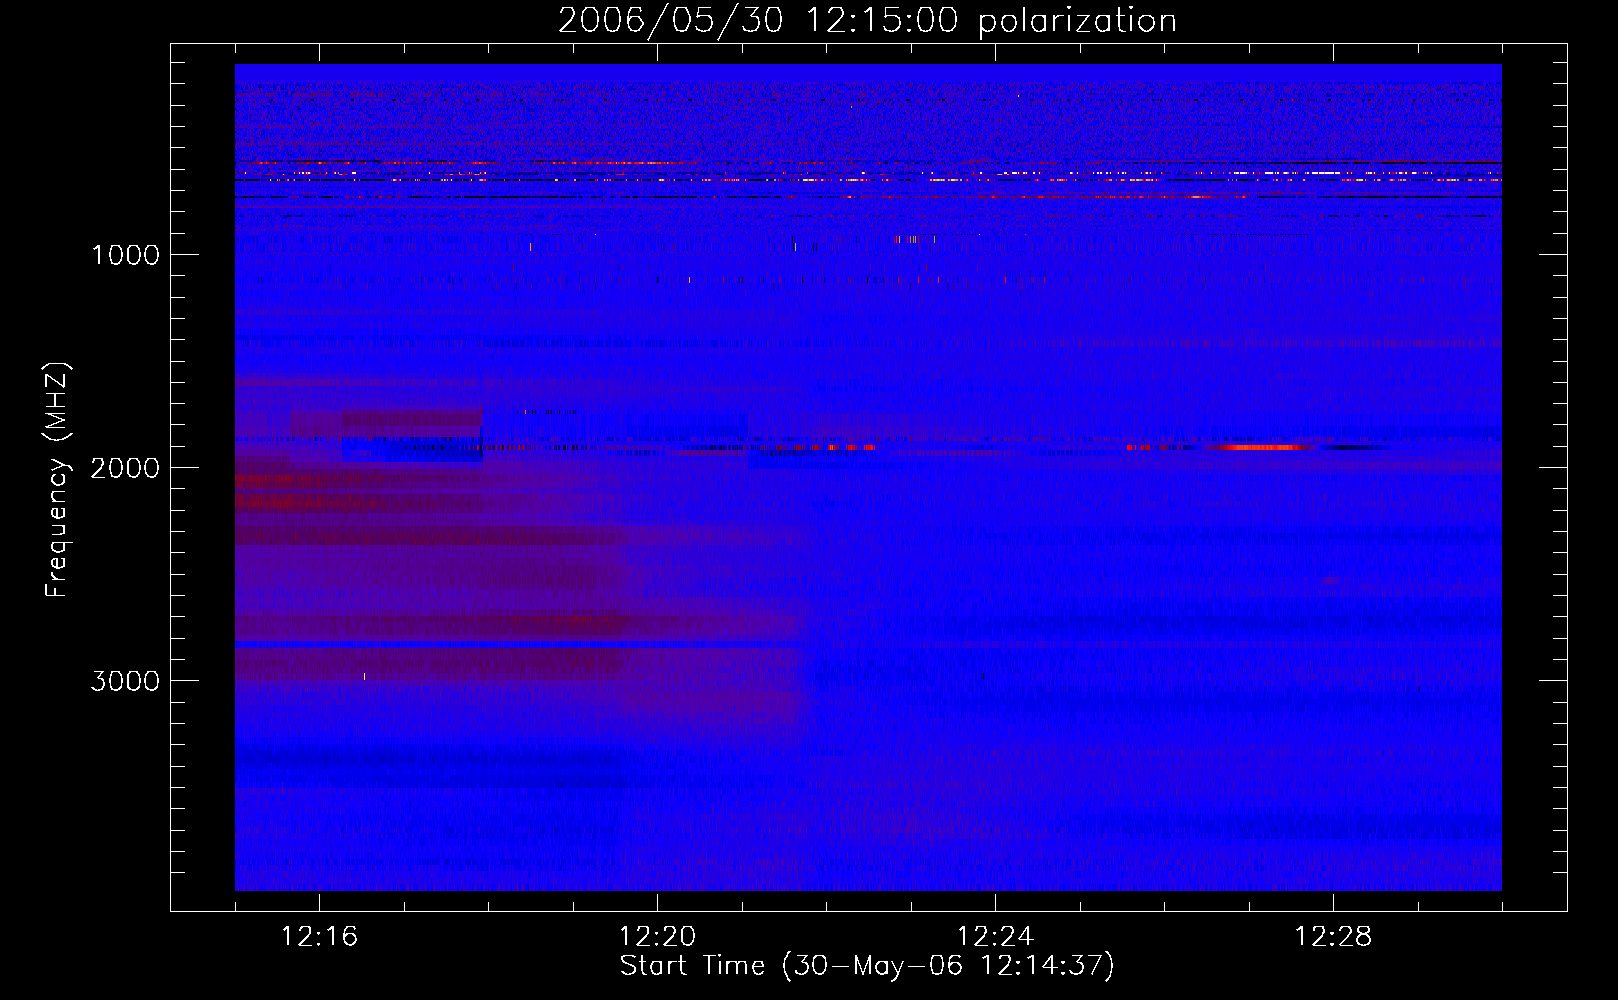Click the 12:16 time tick label
The width and height of the screenshot is (1618, 1000).
pos(319,937)
